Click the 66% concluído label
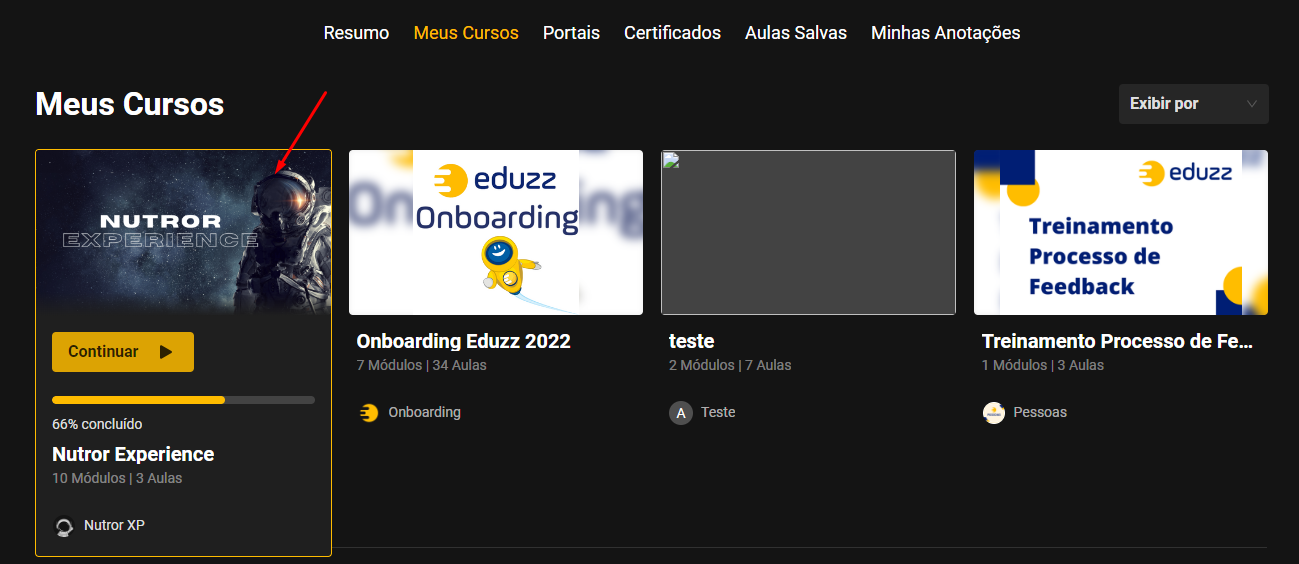The image size is (1299, 564). pos(97,424)
